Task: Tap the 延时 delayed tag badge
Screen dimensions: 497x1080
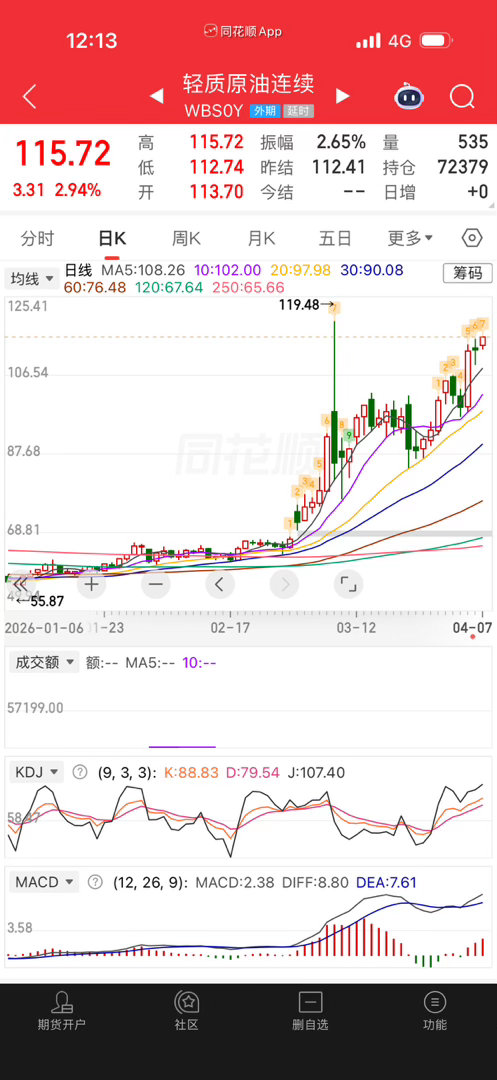Action: [x=299, y=111]
